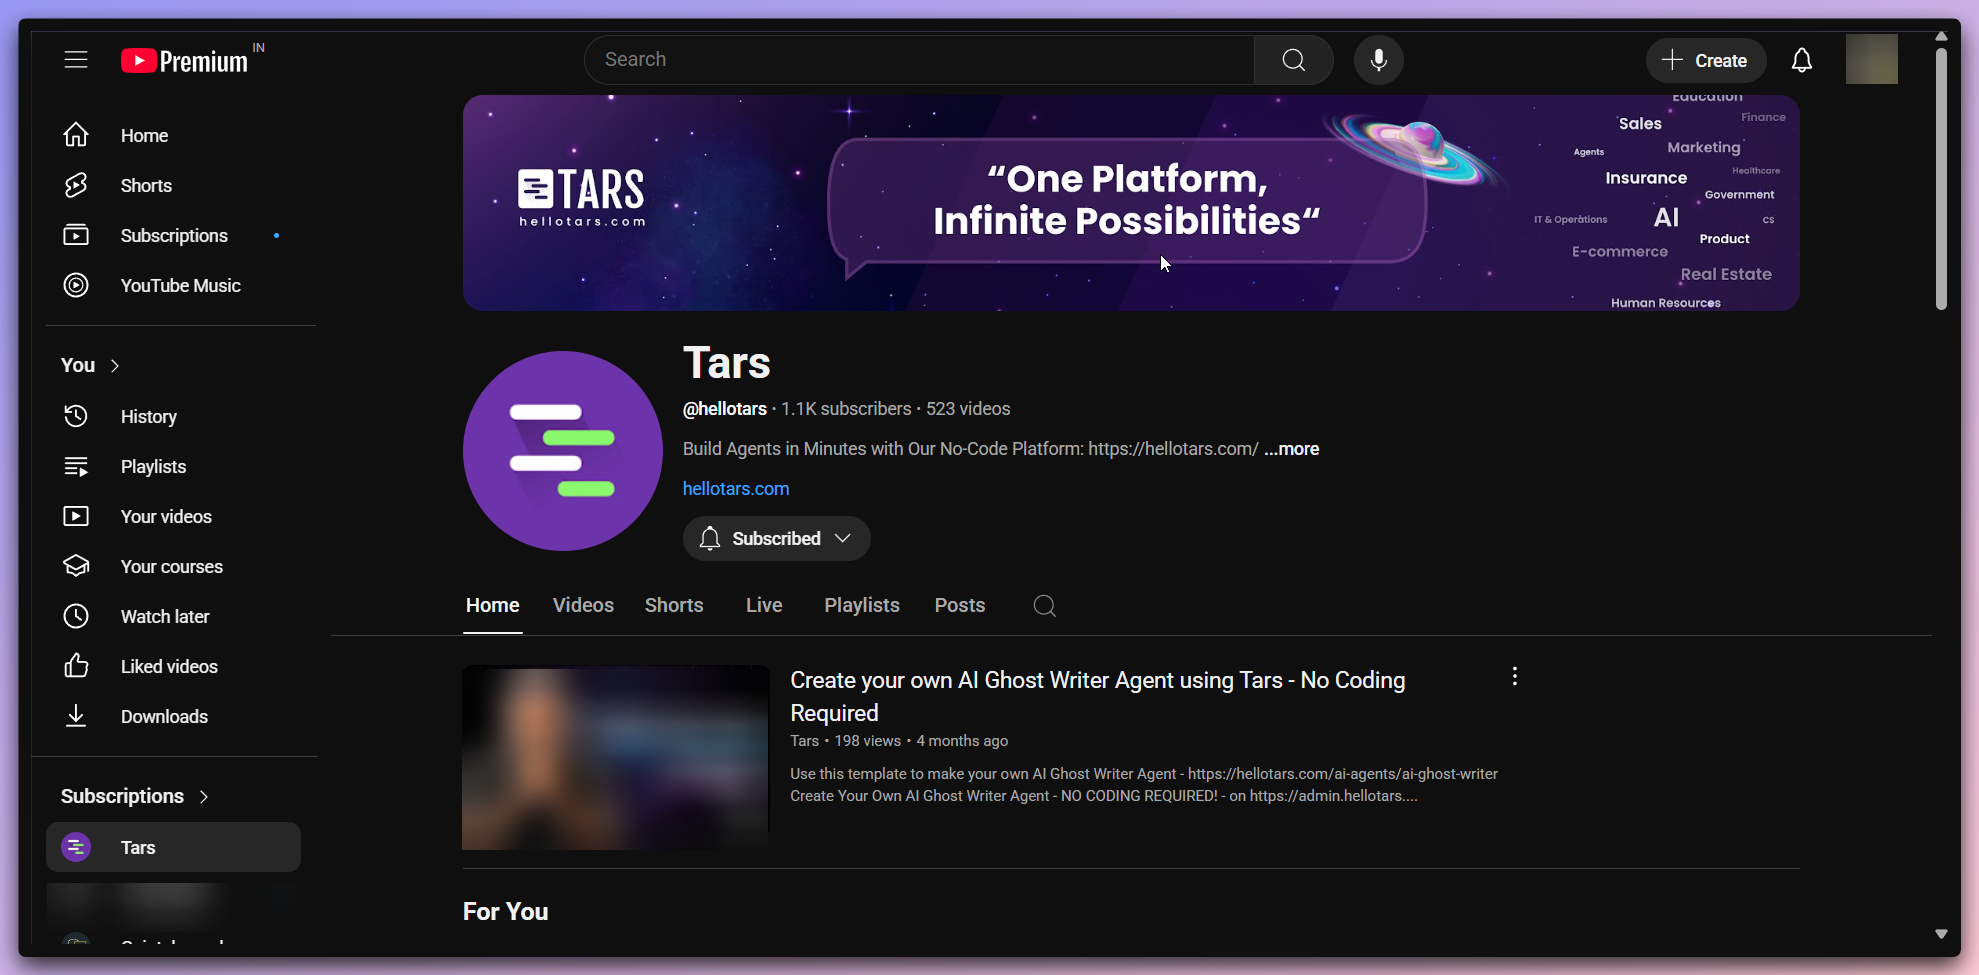Image resolution: width=1979 pixels, height=975 pixels.
Task: Expand the You section chevron
Action: pos(115,366)
